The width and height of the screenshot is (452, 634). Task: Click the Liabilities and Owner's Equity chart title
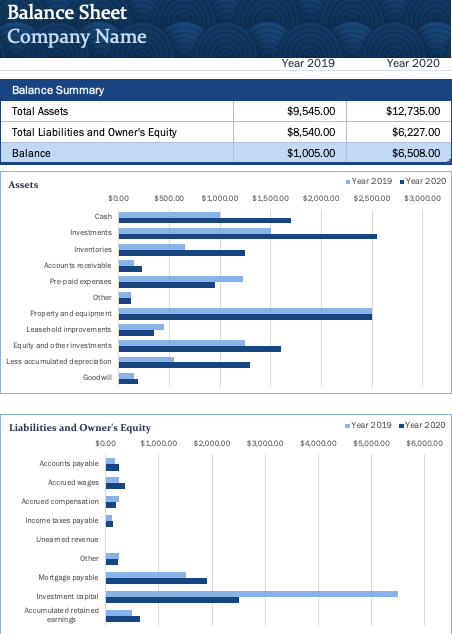tap(80, 428)
